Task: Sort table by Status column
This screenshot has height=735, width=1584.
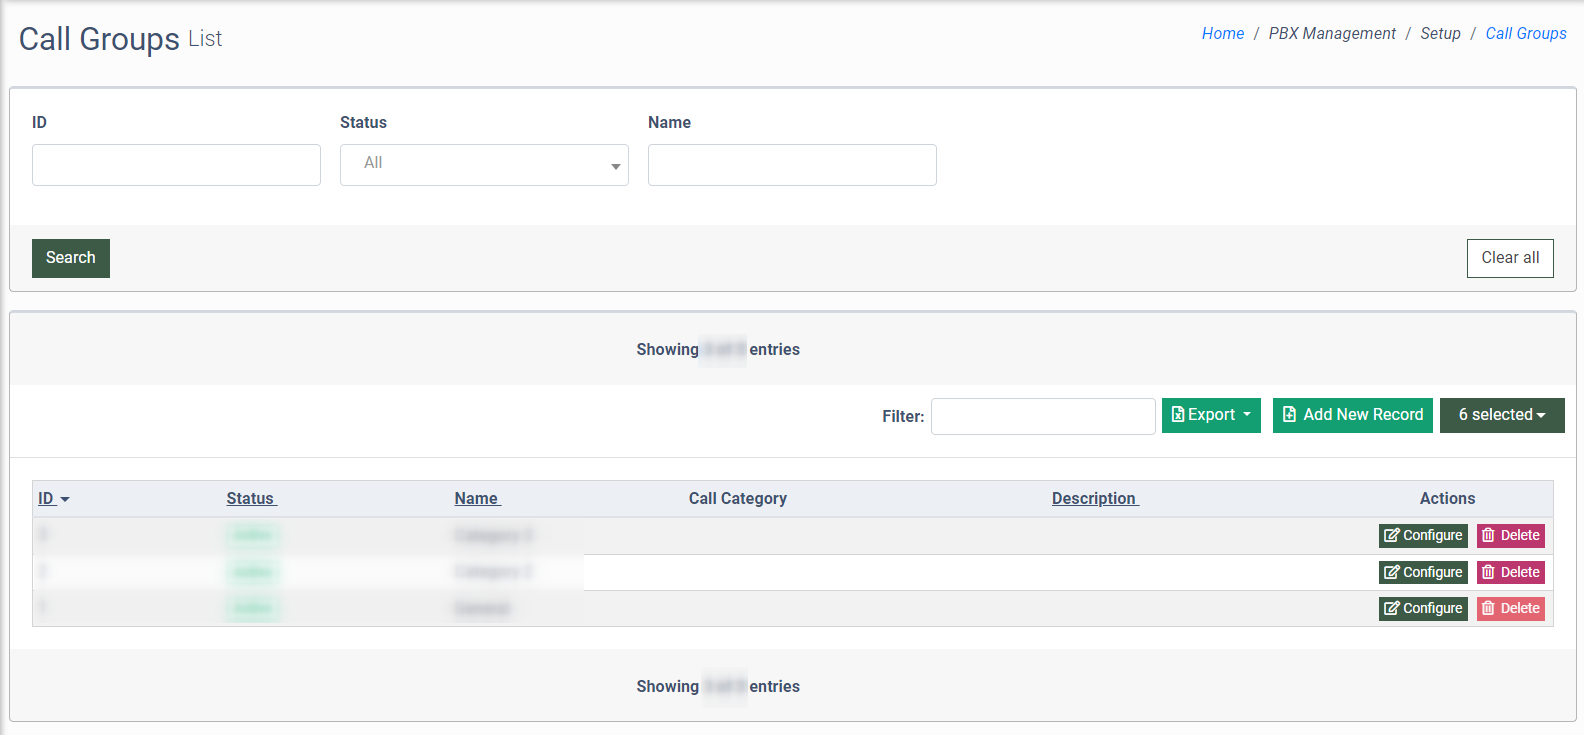Action: (250, 499)
